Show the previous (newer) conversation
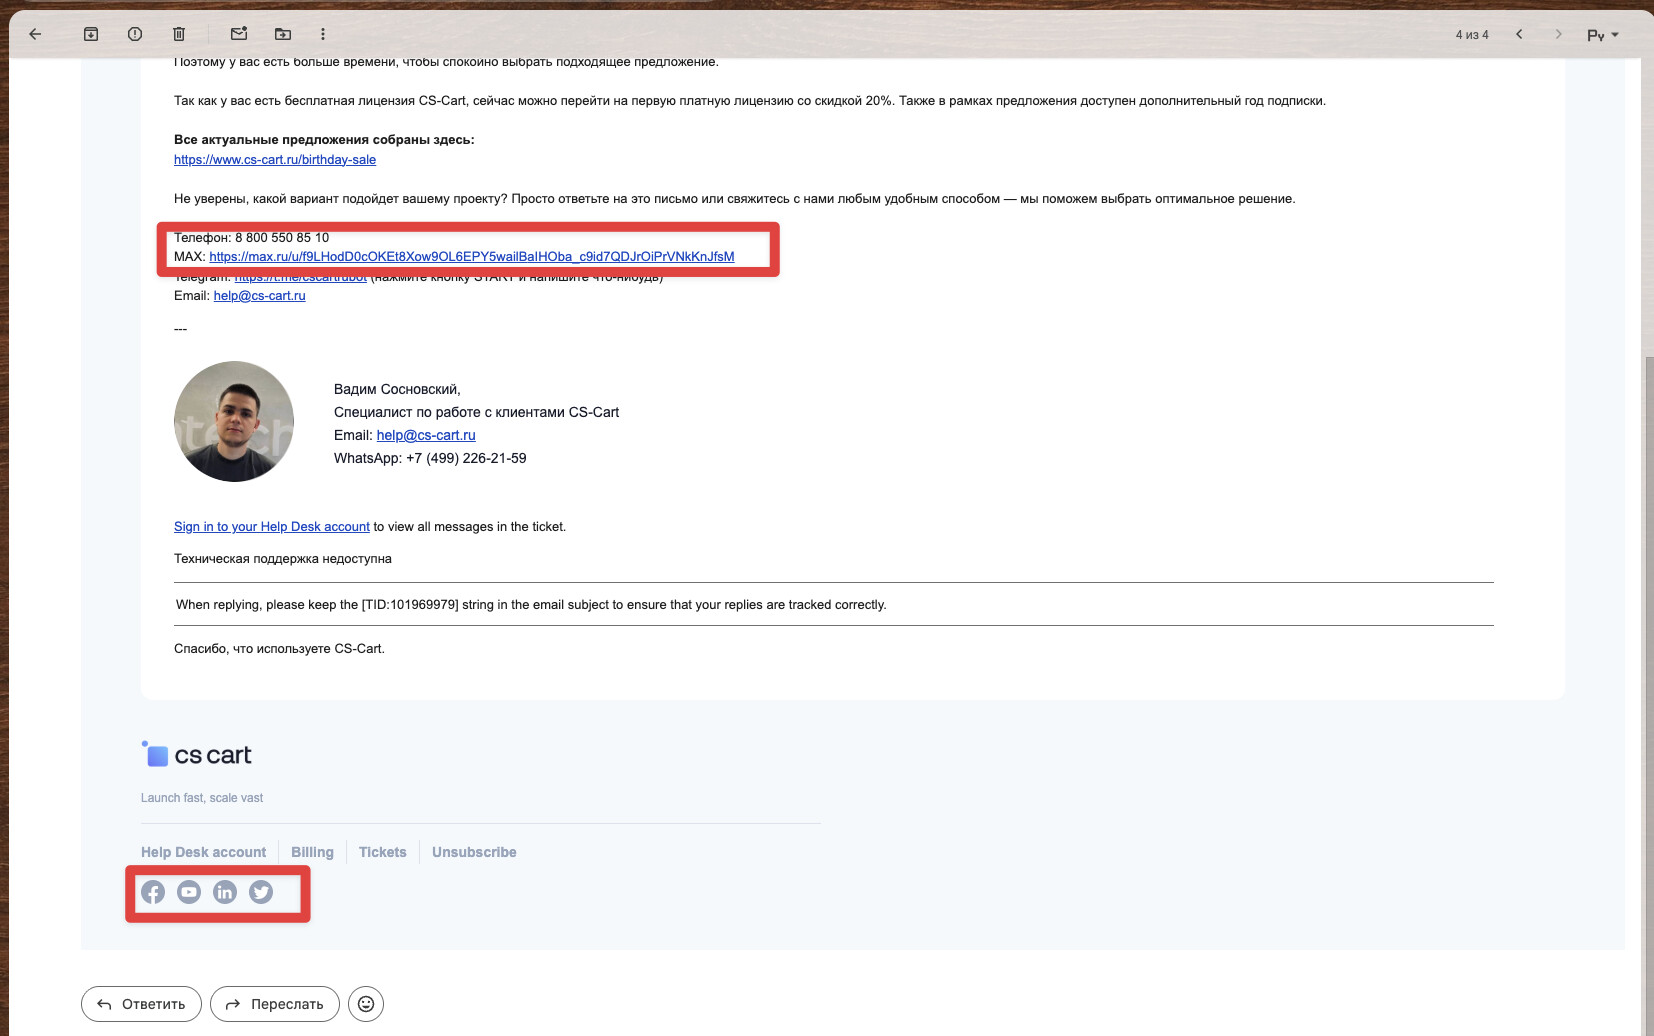 coord(1519,34)
